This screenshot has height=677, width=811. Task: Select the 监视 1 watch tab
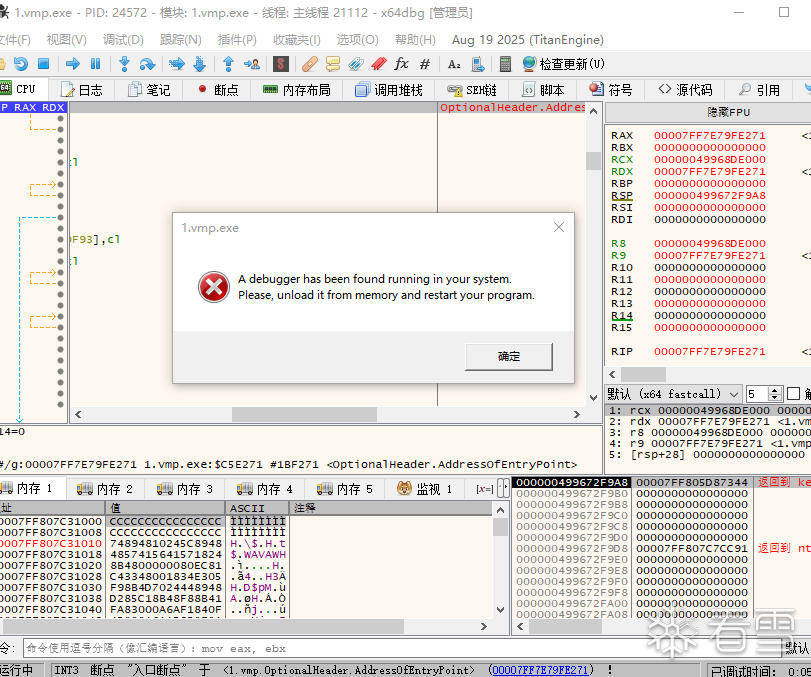pyautogui.click(x=425, y=488)
